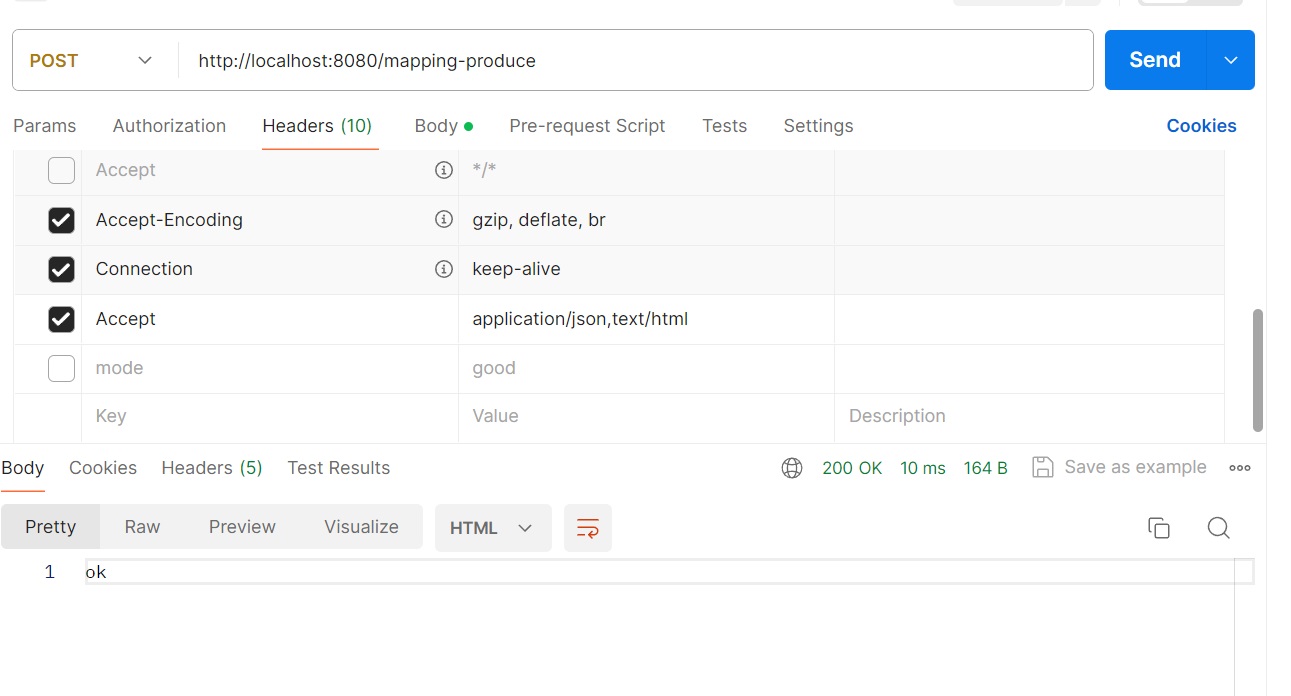Click the info icon beside Connection header

[444, 269]
